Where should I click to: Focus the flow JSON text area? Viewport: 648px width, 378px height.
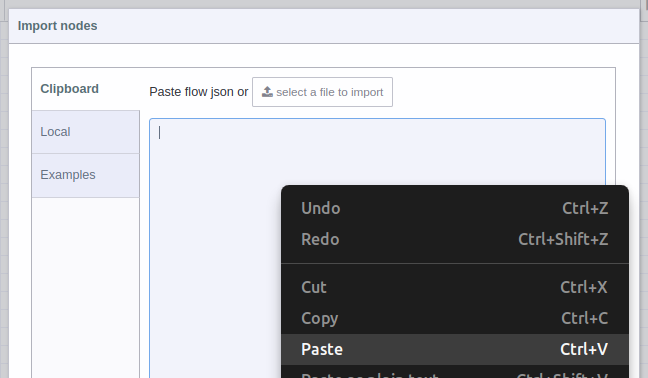pos(215,248)
